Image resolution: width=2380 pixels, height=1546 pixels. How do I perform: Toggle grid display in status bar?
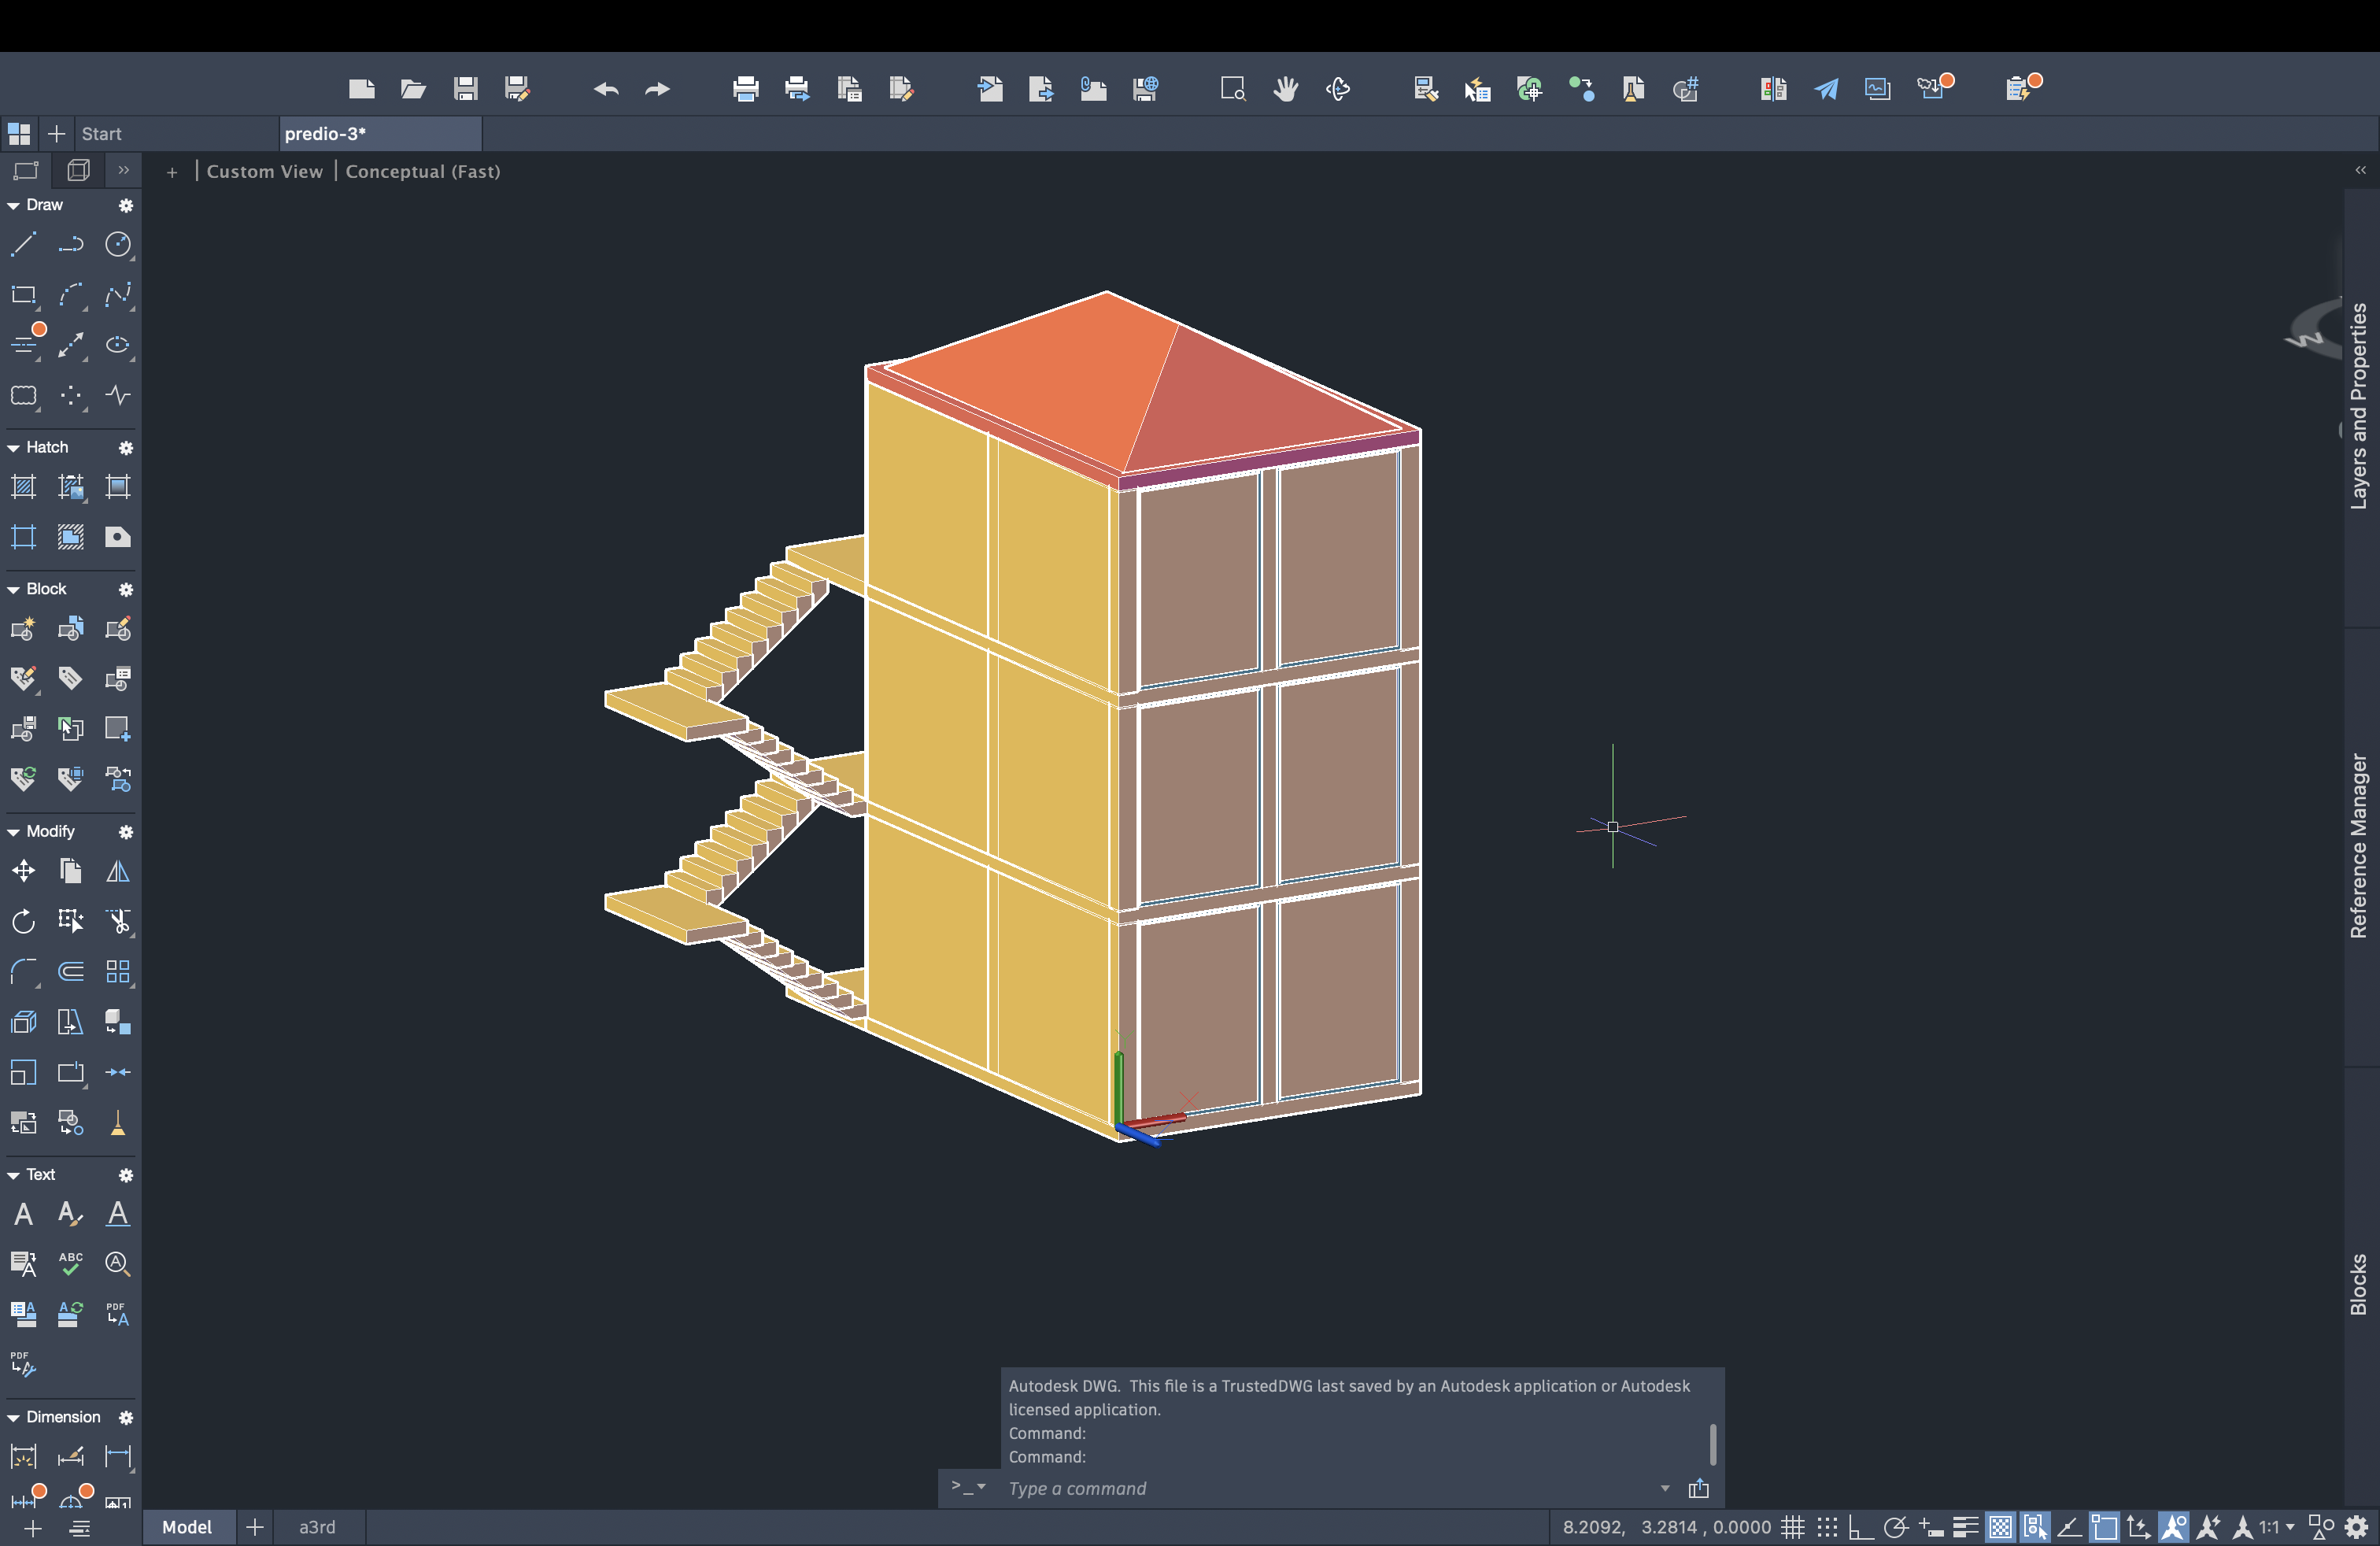point(1793,1527)
